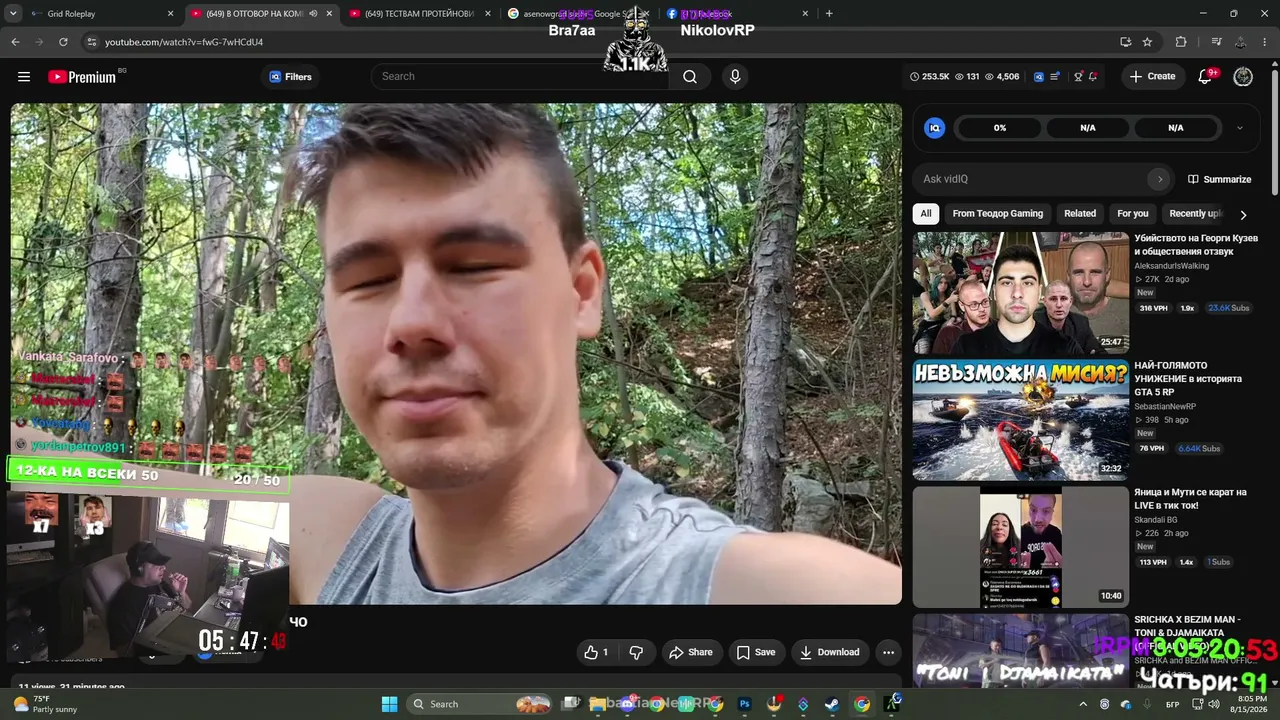Open the НЕВЪЗМОЖНА МИСИЯ video thumbnail
Viewport: 1280px width, 720px height.
click(1021, 420)
